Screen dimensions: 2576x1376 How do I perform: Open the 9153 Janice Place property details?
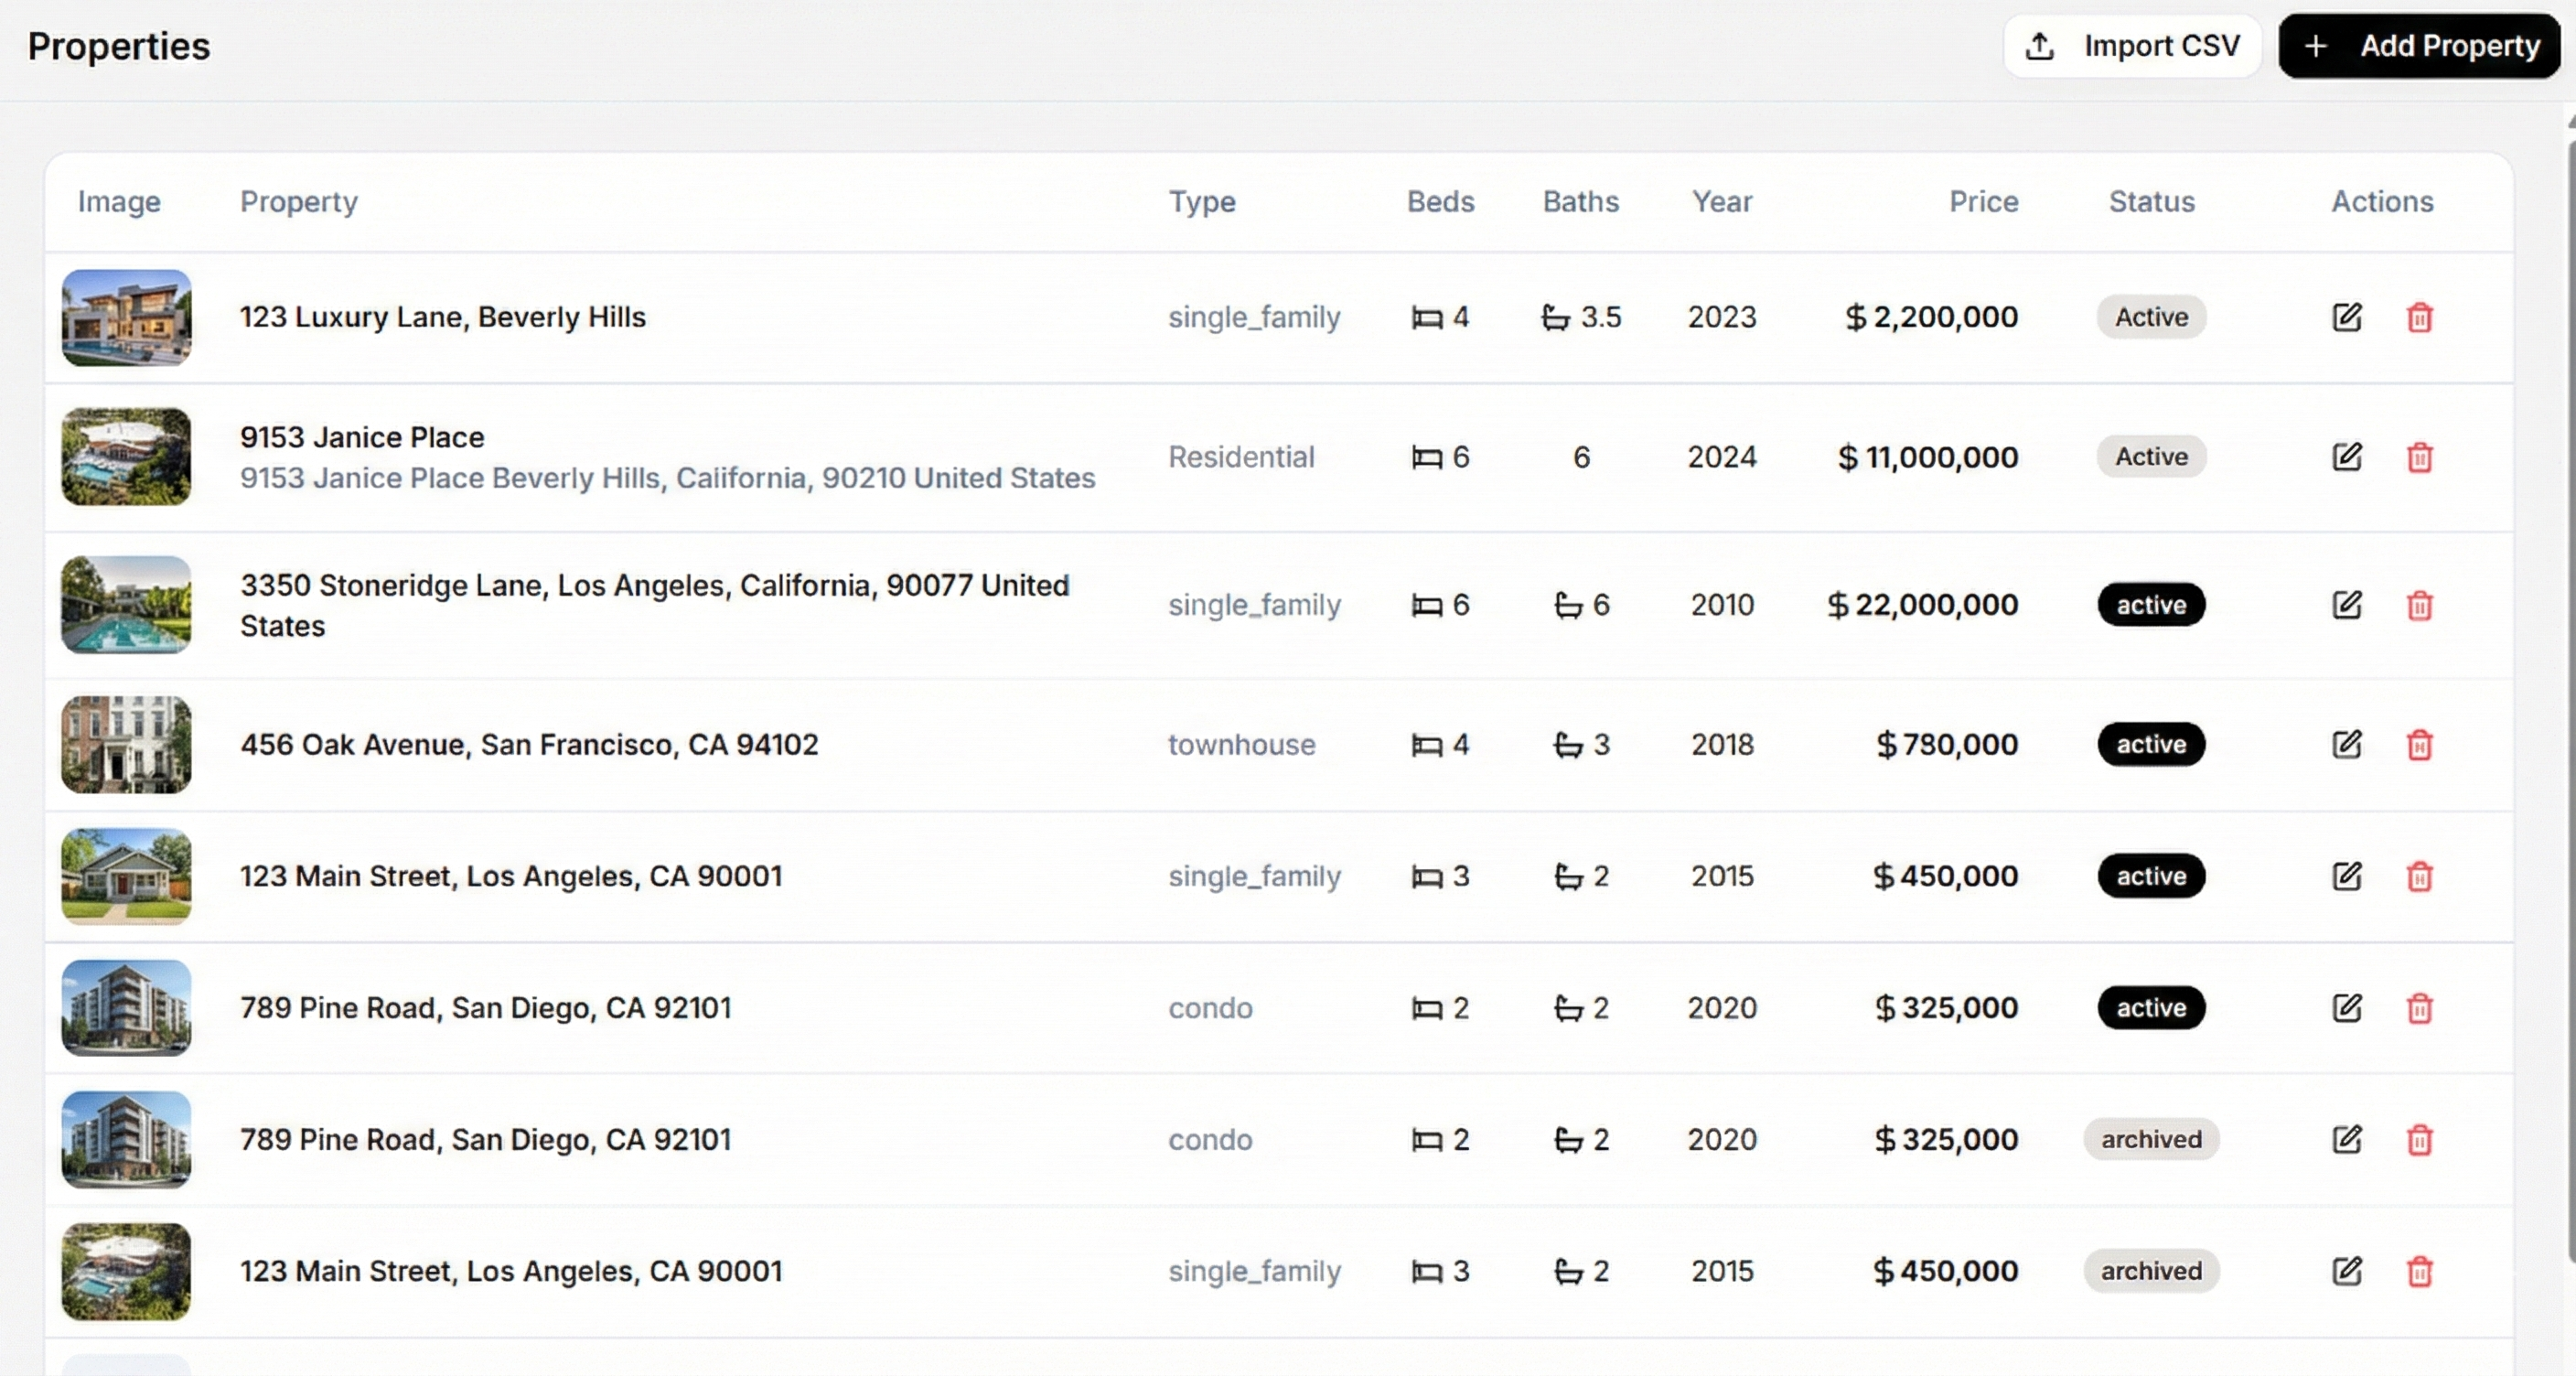pyautogui.click(x=362, y=437)
